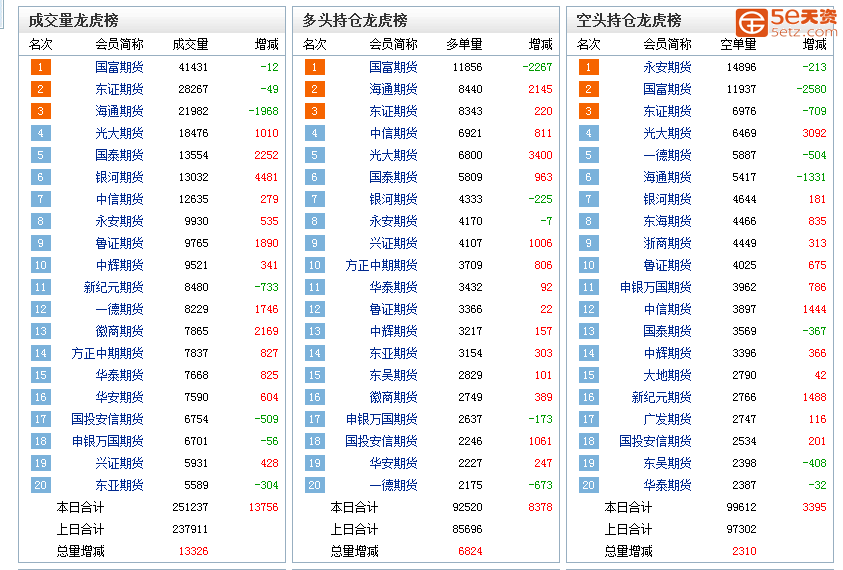Open 永安期货 in the 空头持仓龙虎榜 table
843x570 pixels.
667,67
